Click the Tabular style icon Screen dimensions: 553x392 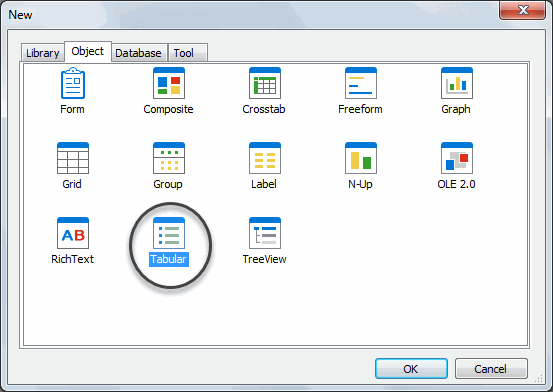169,233
